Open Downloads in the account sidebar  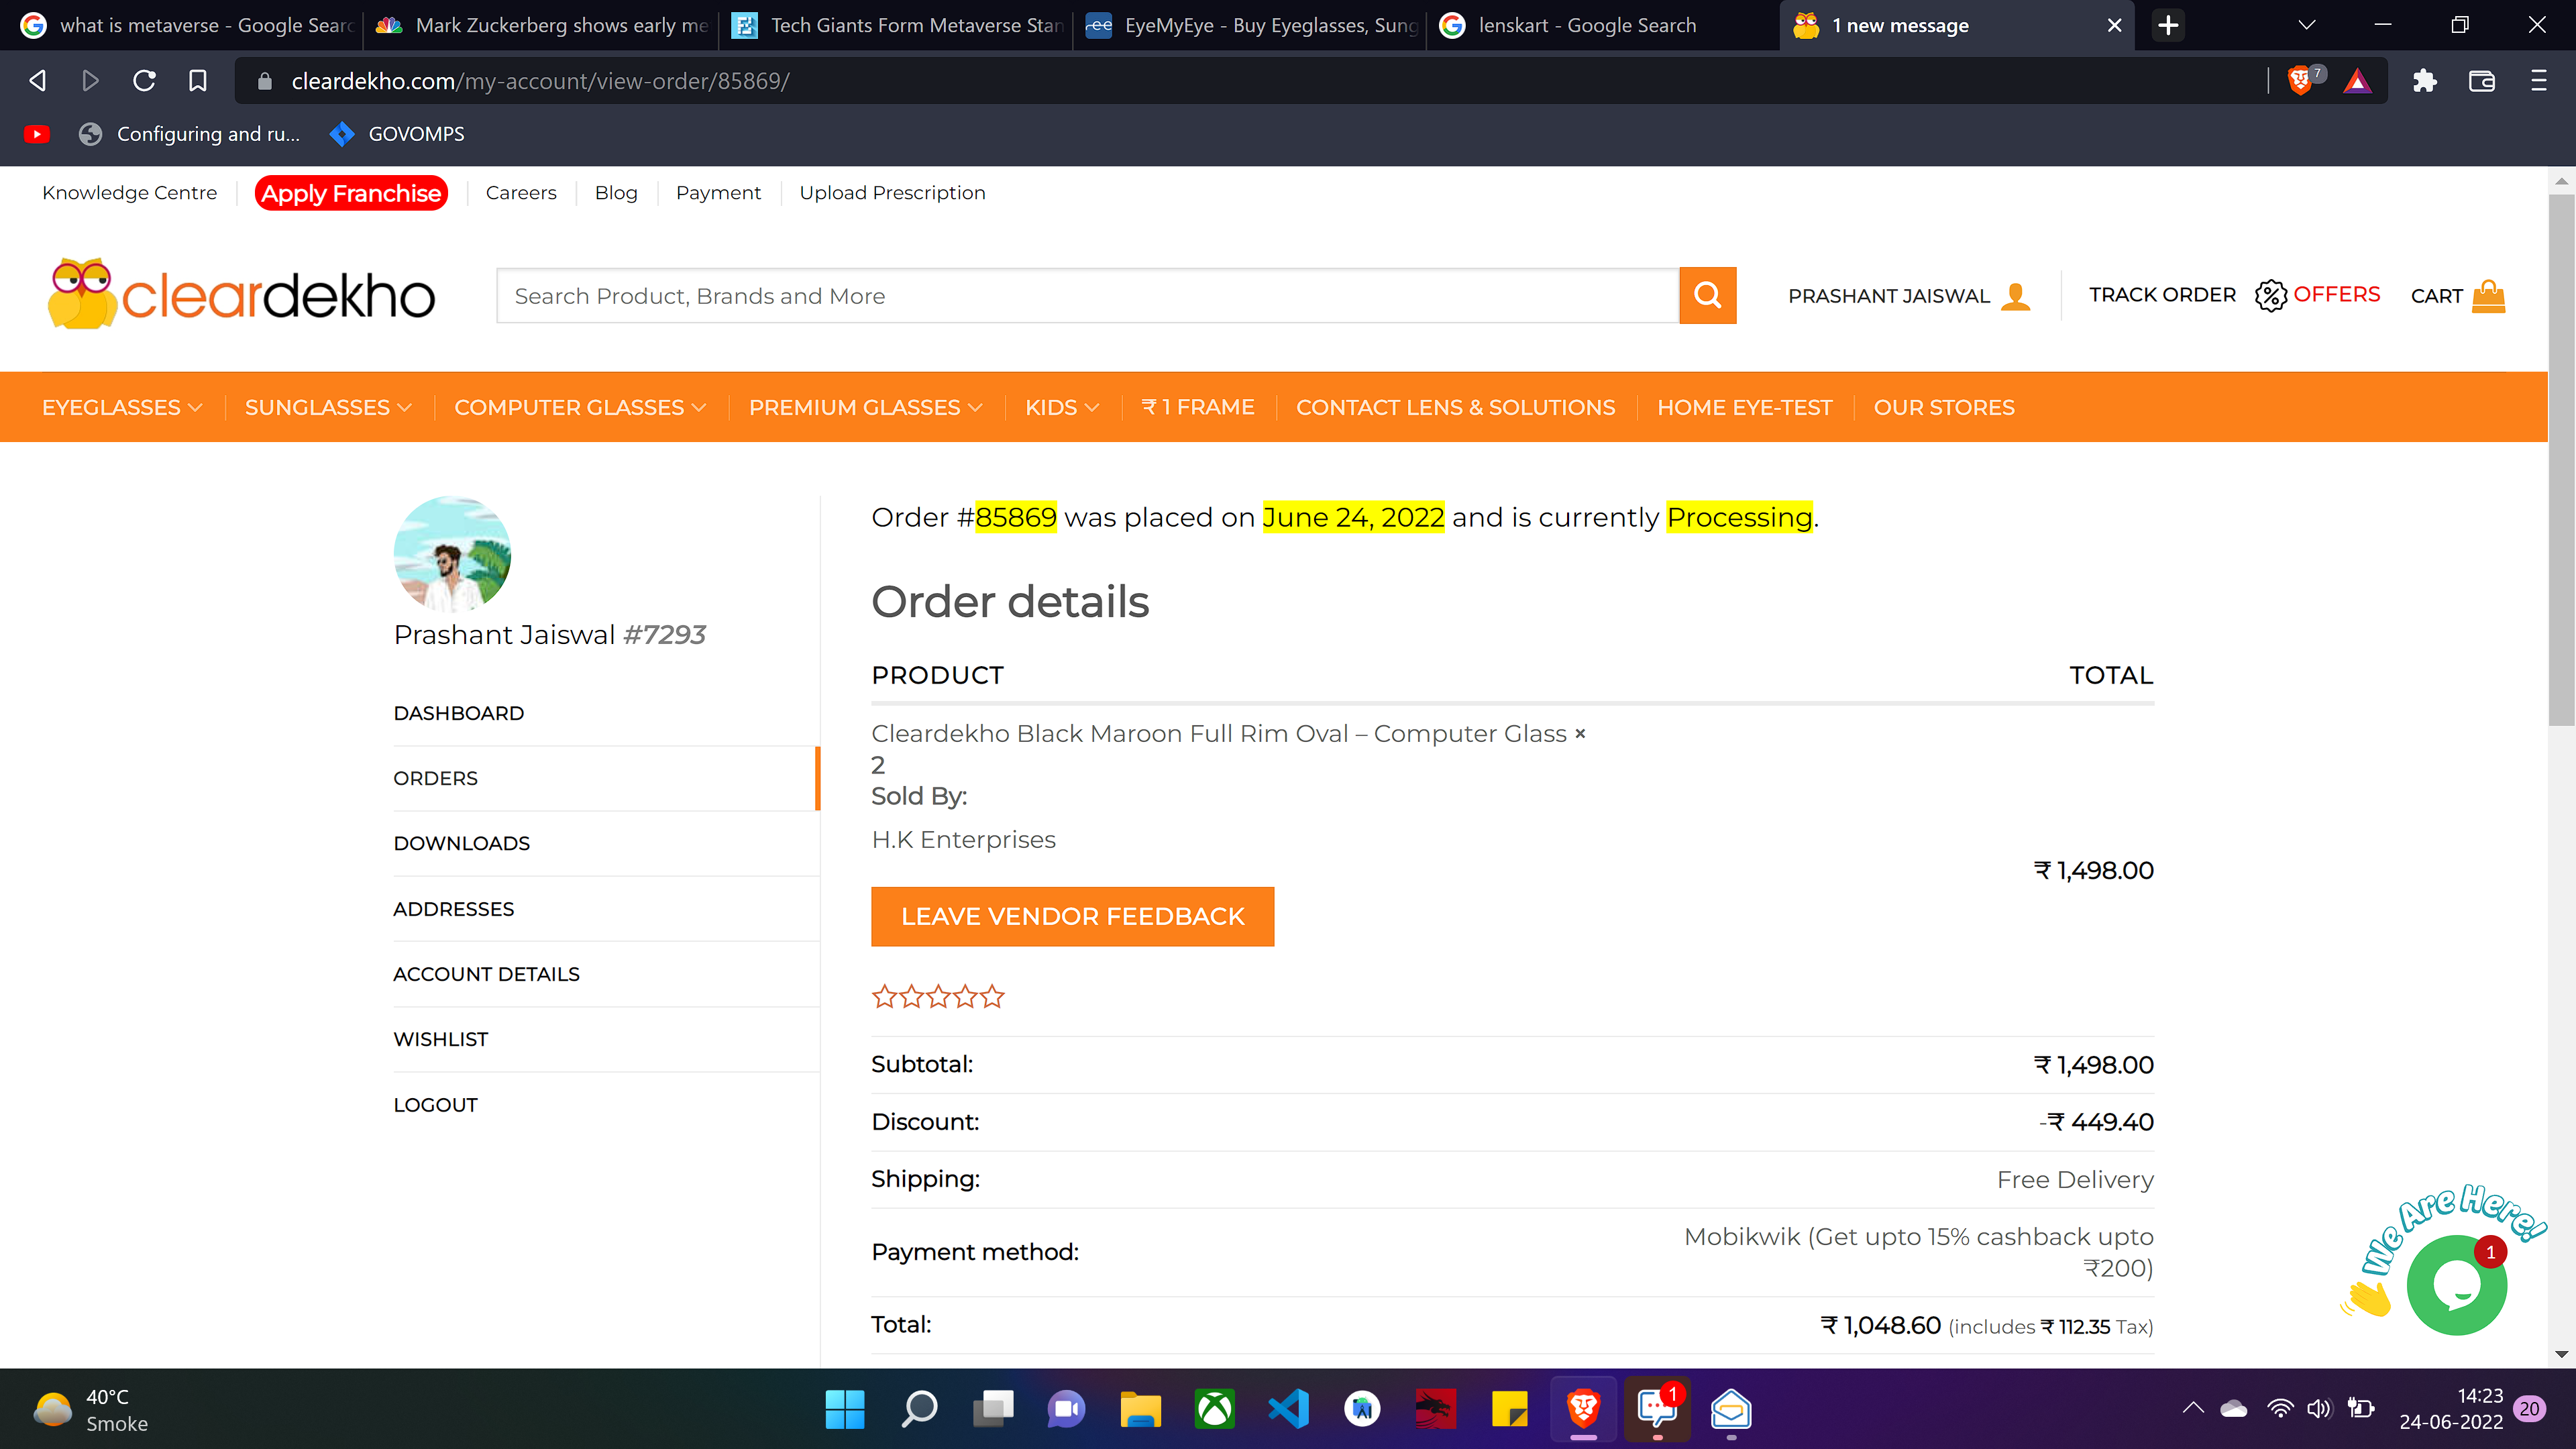click(x=461, y=843)
